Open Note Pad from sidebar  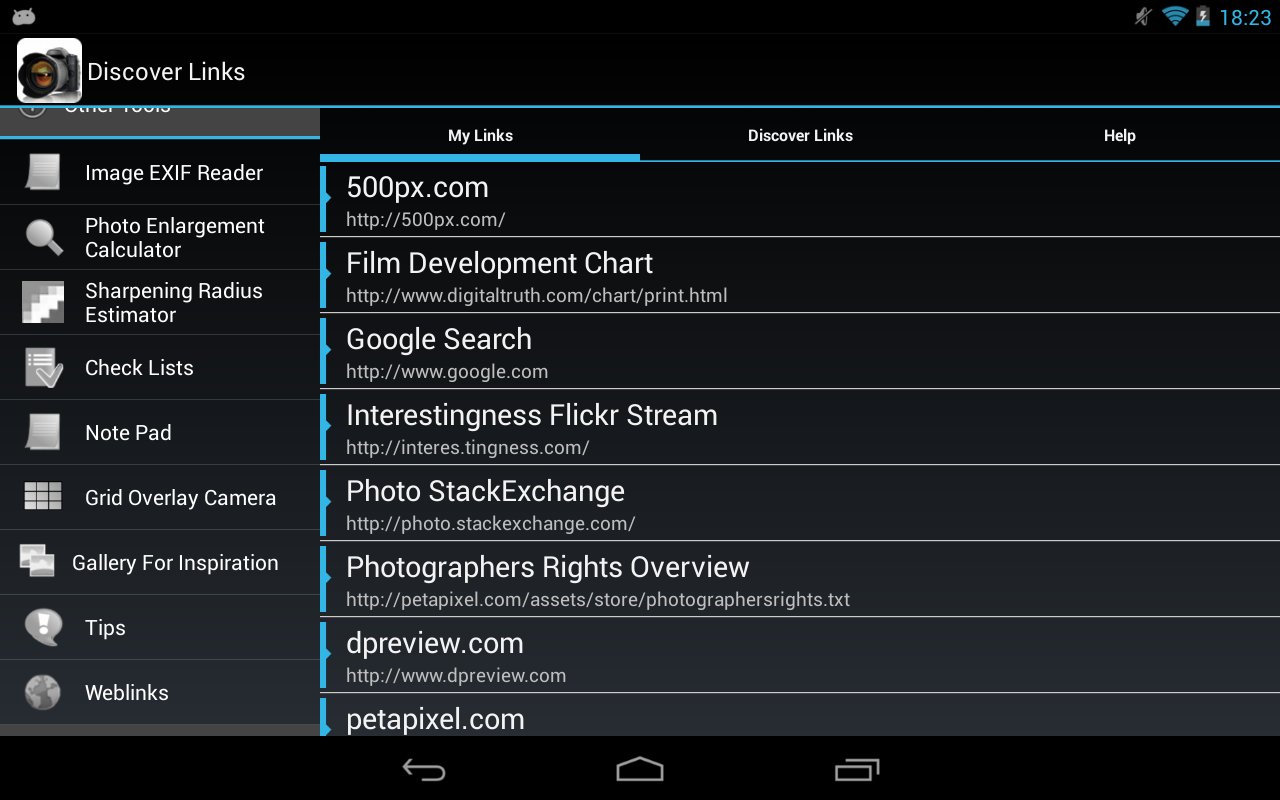160,432
